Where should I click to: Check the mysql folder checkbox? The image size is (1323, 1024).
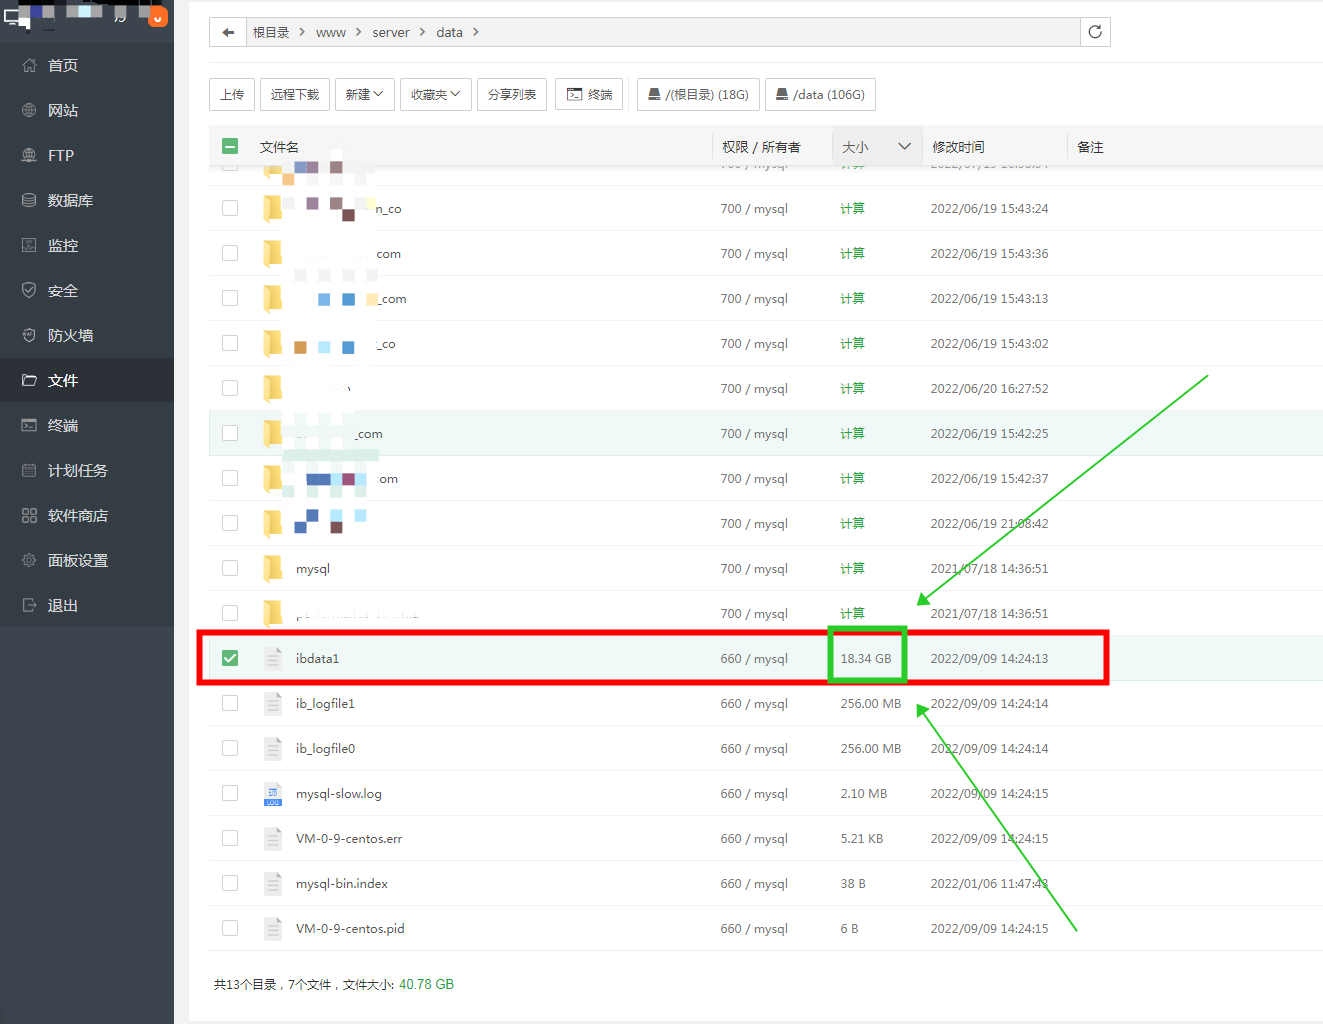pyautogui.click(x=230, y=568)
